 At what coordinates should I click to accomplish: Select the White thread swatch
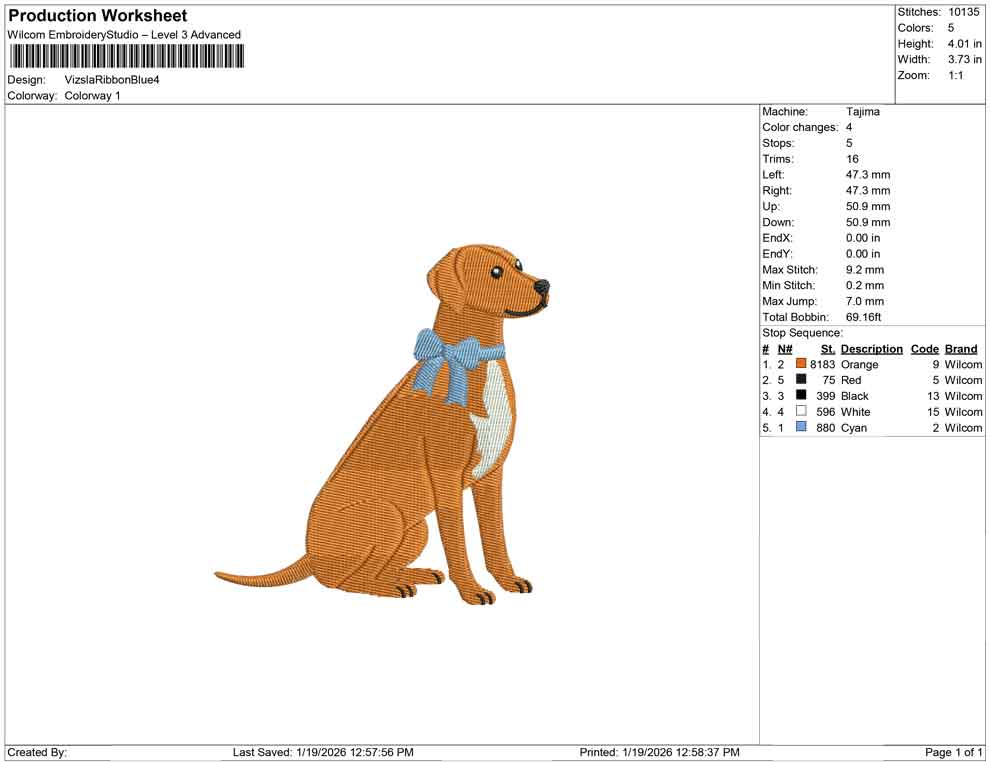(x=800, y=411)
